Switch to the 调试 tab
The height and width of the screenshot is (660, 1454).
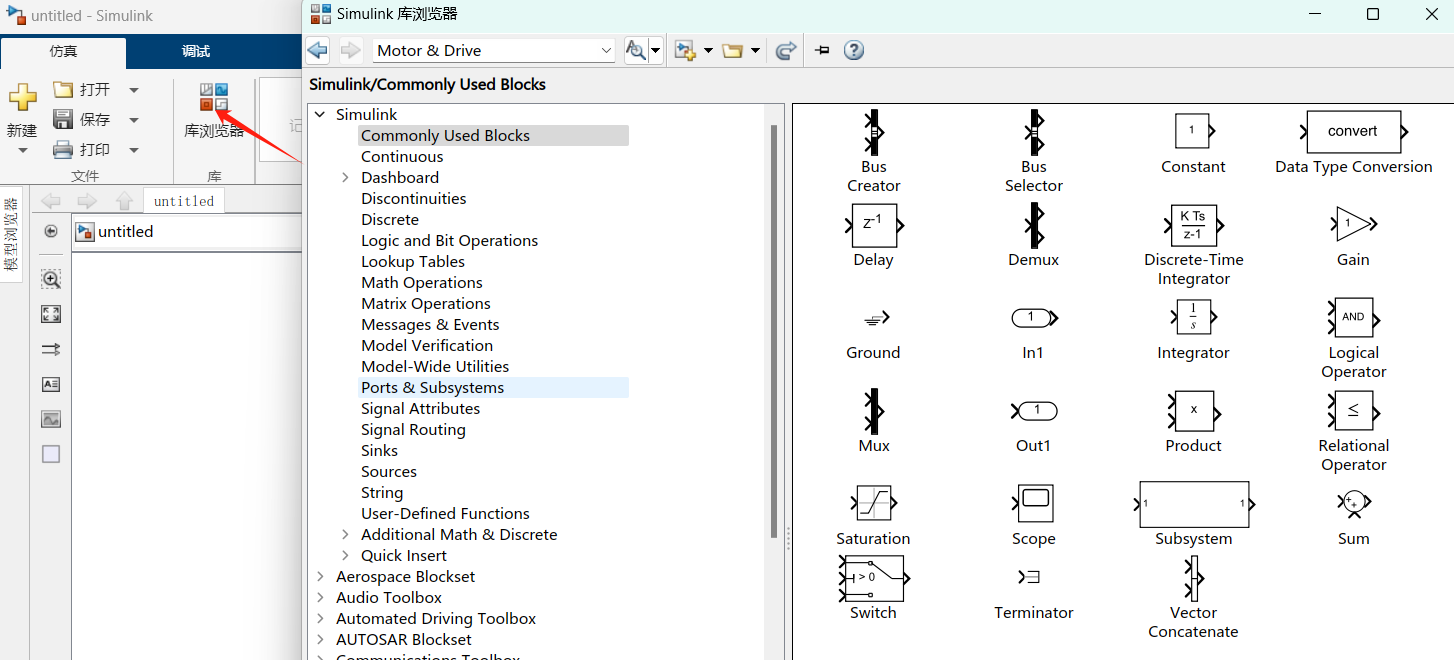coord(196,52)
